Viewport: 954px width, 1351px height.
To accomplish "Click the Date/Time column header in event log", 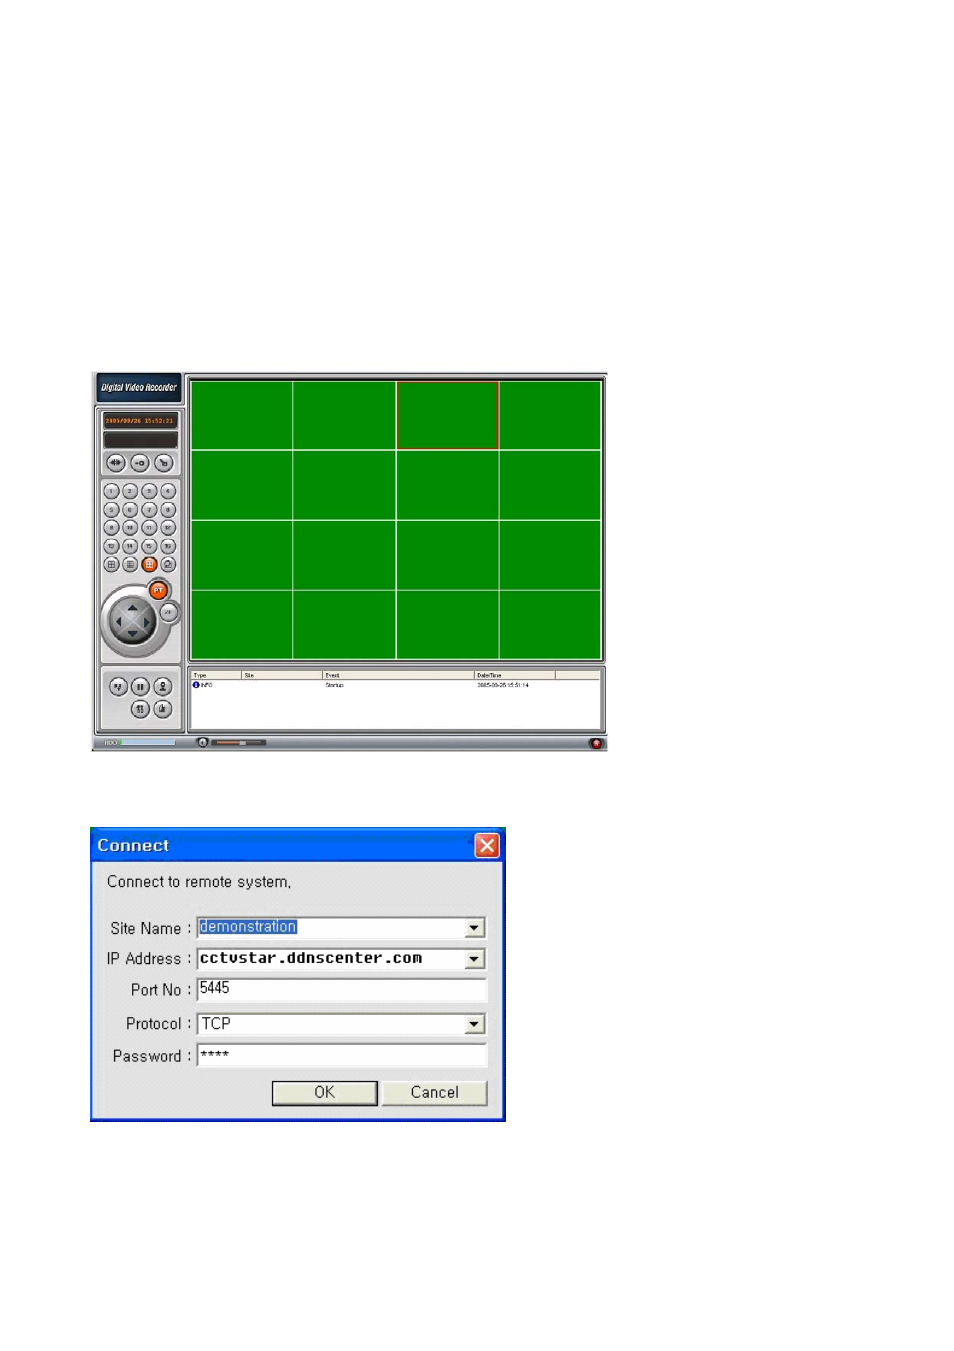I will (515, 675).
